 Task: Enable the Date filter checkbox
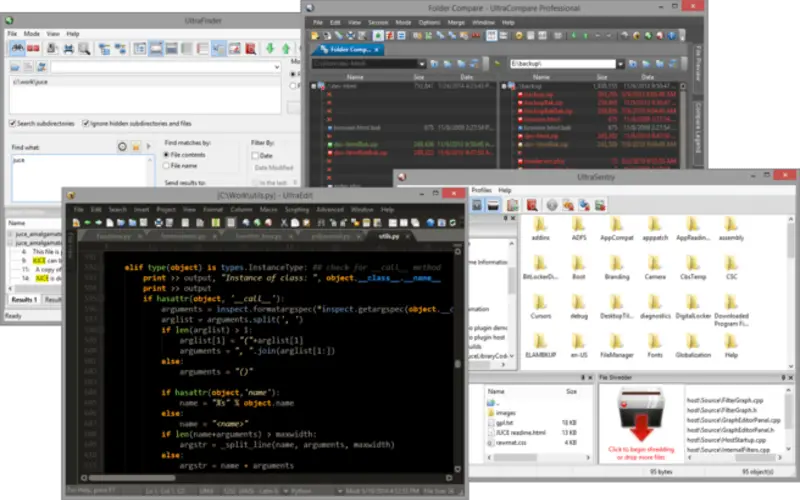(255, 156)
